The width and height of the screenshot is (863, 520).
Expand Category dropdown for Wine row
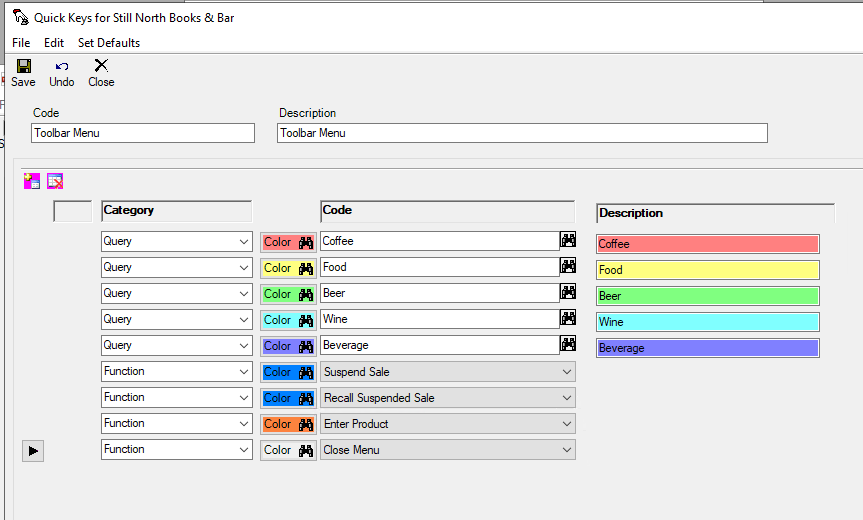coord(244,319)
